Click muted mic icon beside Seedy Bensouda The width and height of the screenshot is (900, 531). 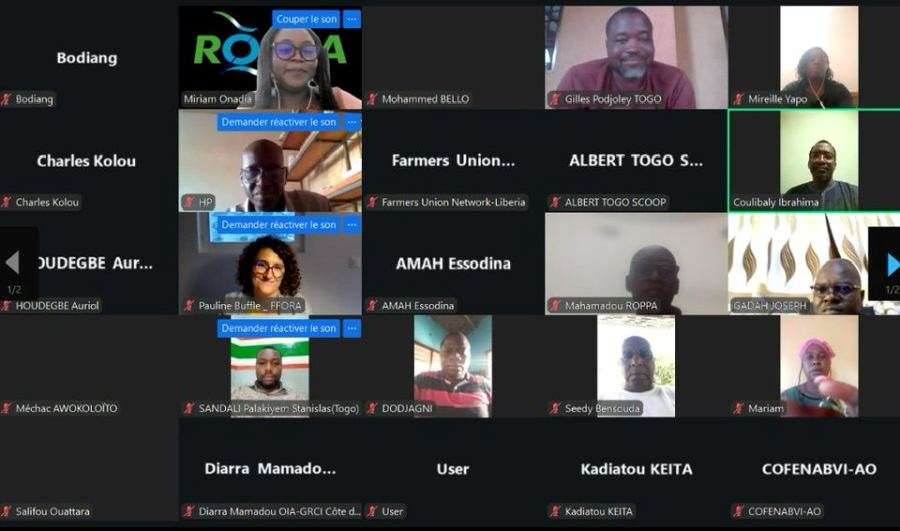pos(555,408)
